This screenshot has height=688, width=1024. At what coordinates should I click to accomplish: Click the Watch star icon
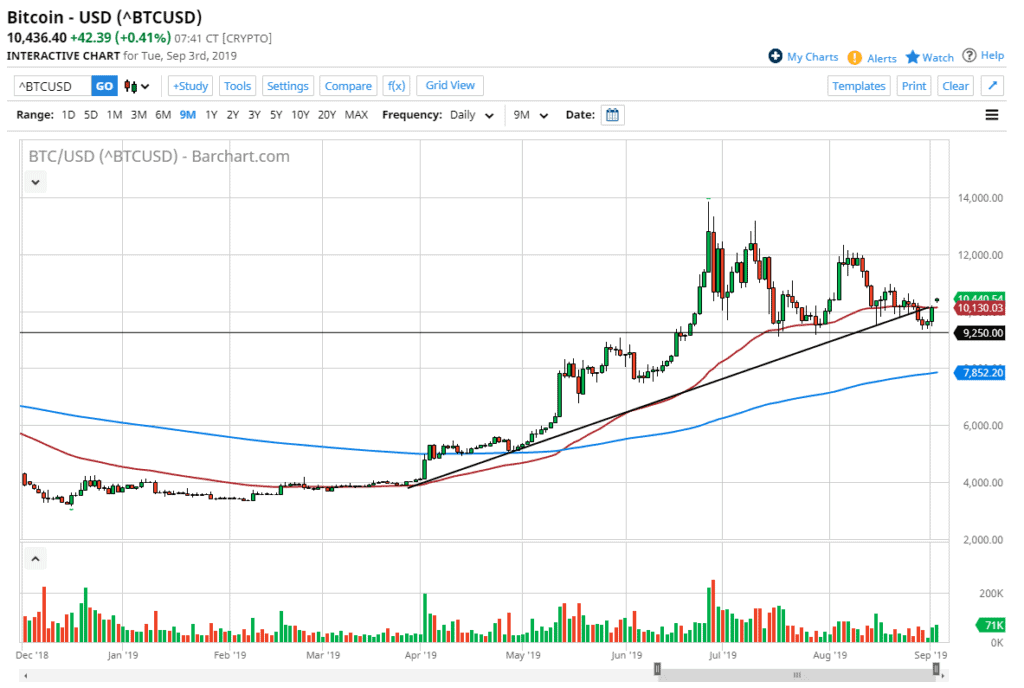pyautogui.click(x=912, y=58)
